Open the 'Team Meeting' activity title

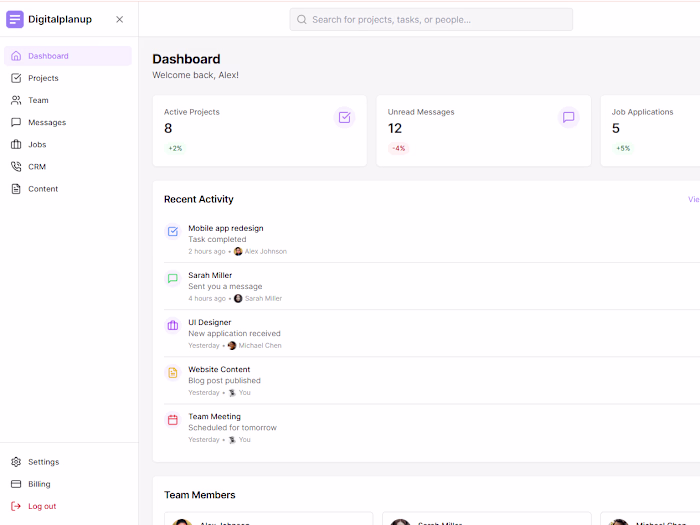tap(214, 417)
